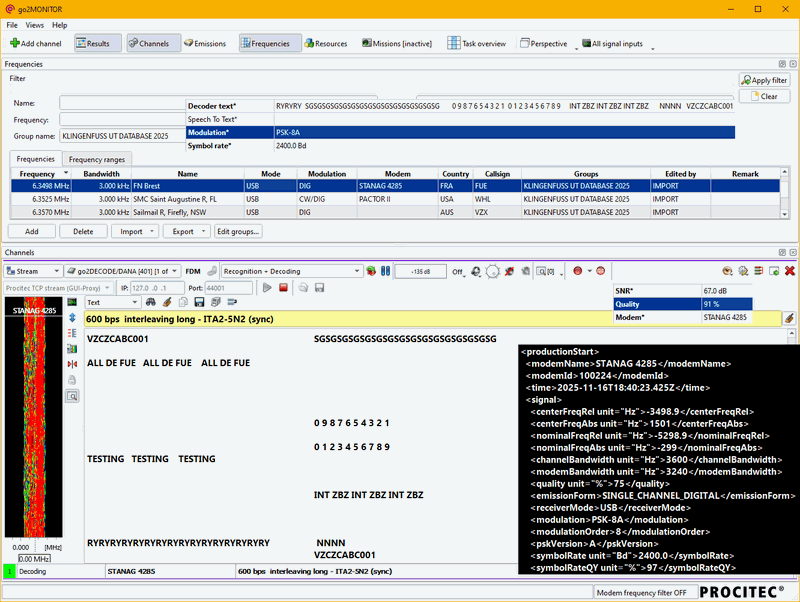The height and width of the screenshot is (602, 800).
Task: Click the Edit groups... button
Action: [239, 231]
